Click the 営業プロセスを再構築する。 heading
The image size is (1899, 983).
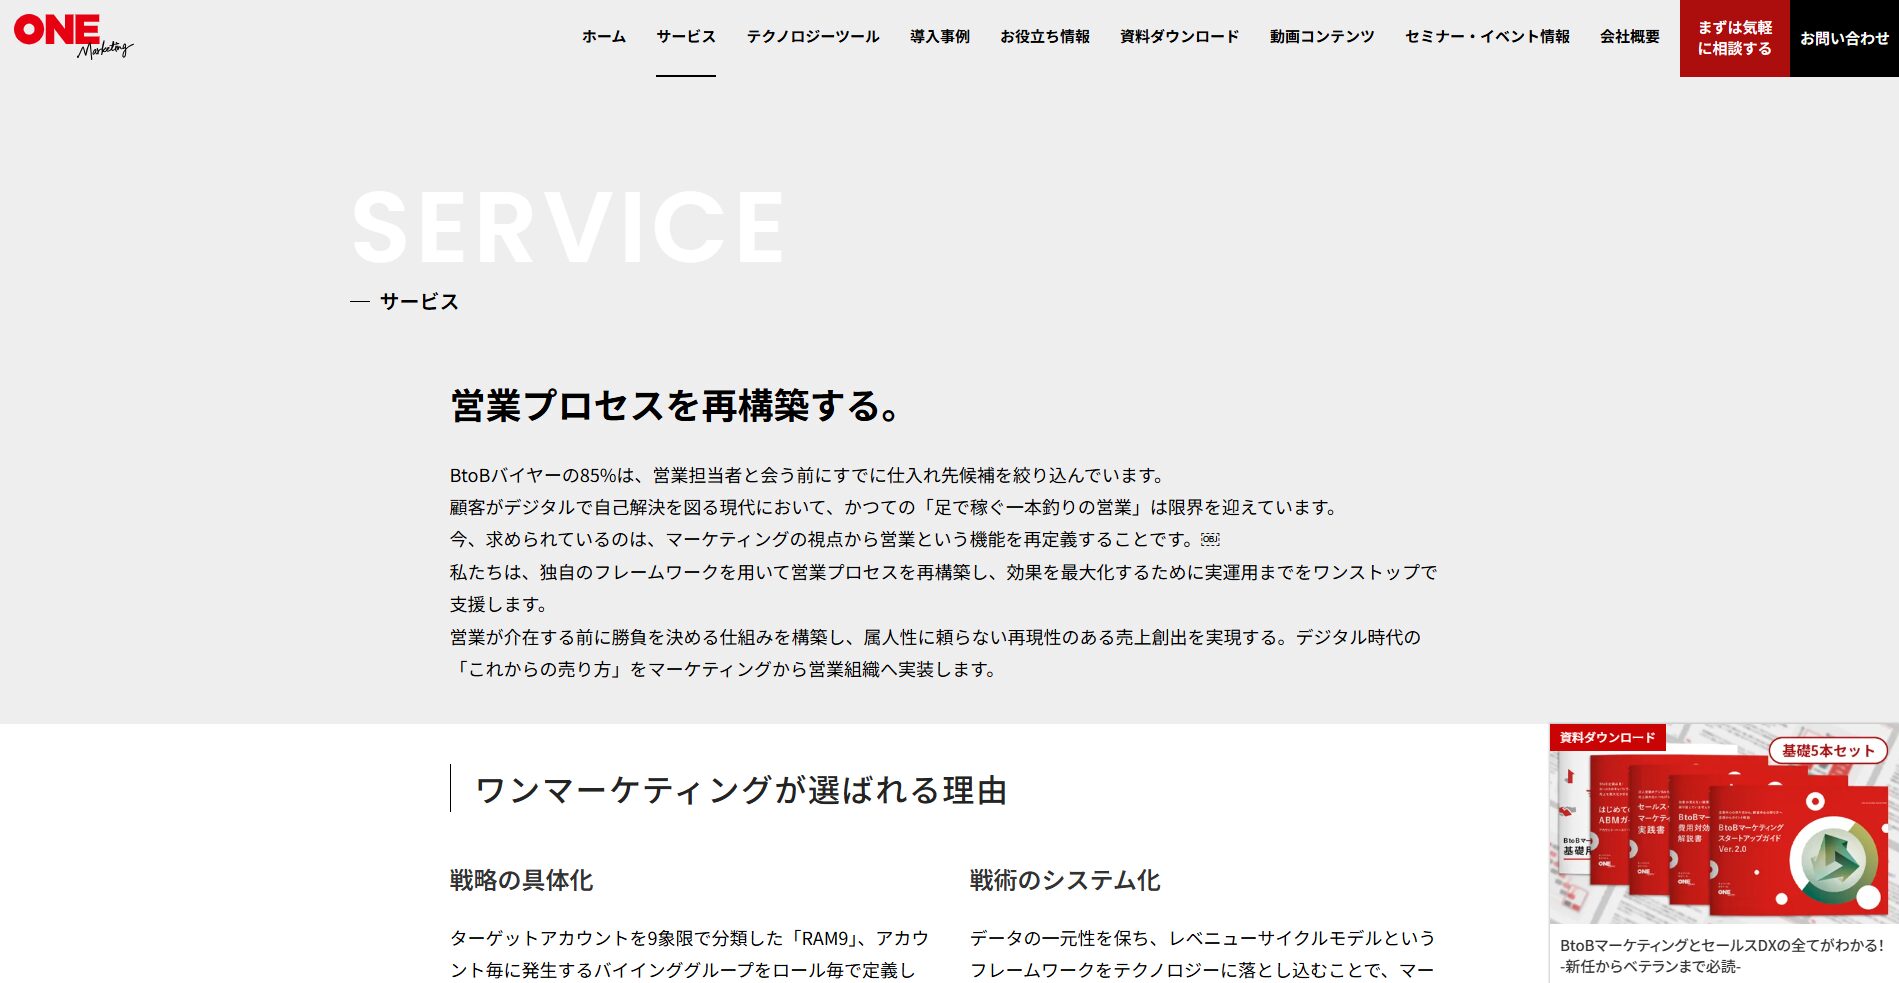tap(678, 406)
